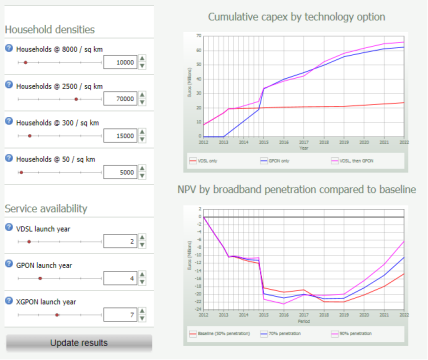
Task: Increase Households @ 8000 value with up arrow
Action: tap(142, 58)
